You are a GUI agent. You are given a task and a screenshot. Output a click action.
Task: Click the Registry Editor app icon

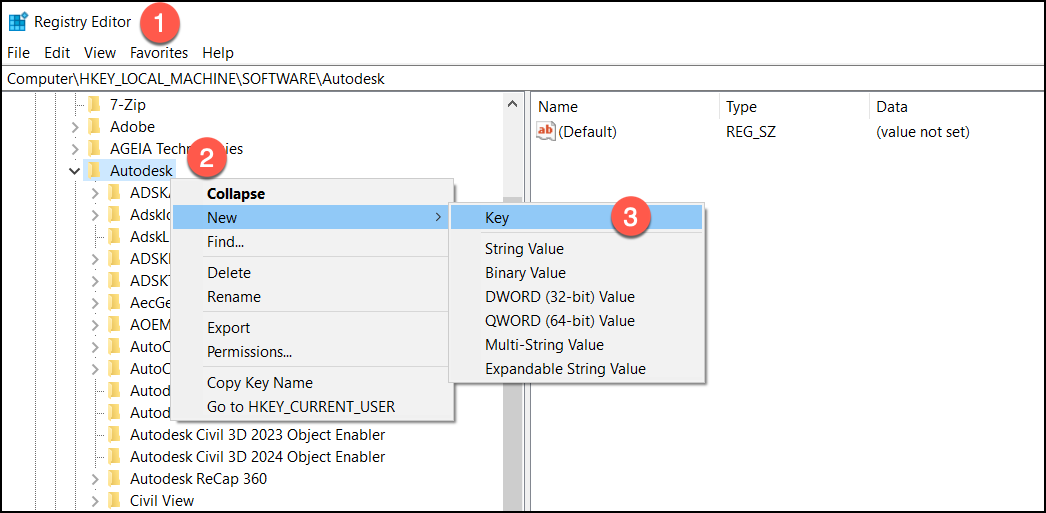(x=18, y=21)
